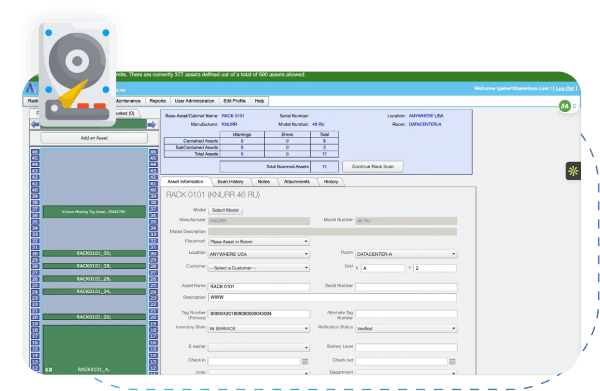600x391 pixels.
Task: Open the Room dropdown DATACENTER-A
Action: 406,254
